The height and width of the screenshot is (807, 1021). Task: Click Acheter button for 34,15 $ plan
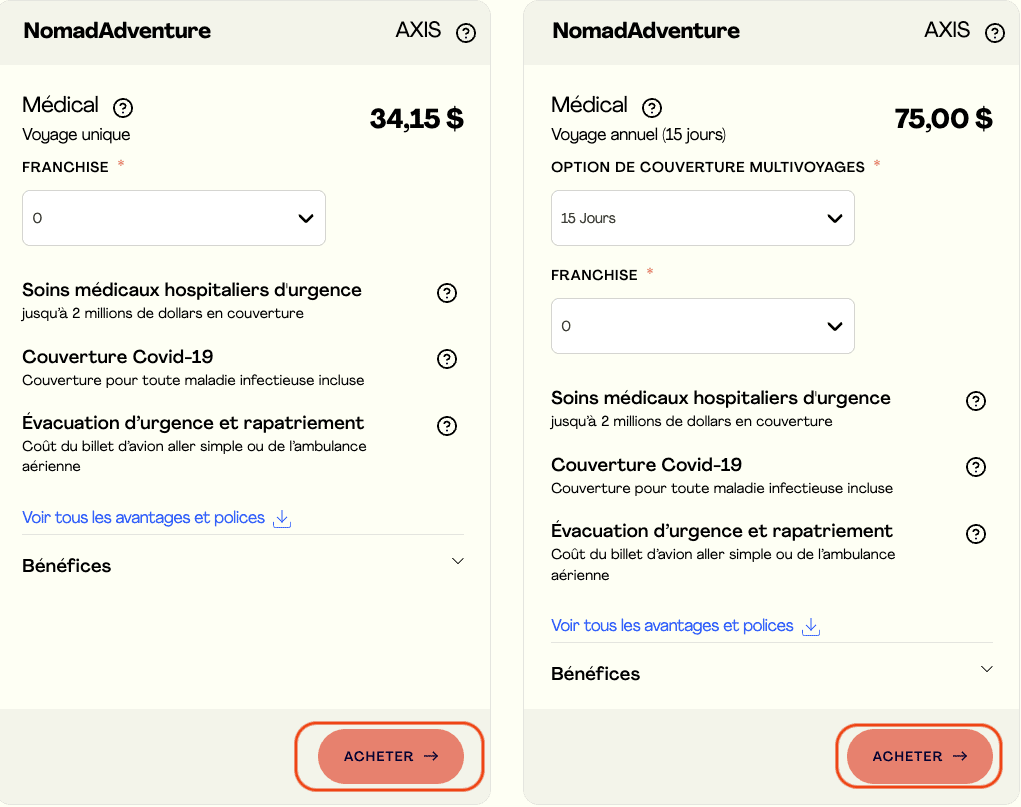click(391, 756)
